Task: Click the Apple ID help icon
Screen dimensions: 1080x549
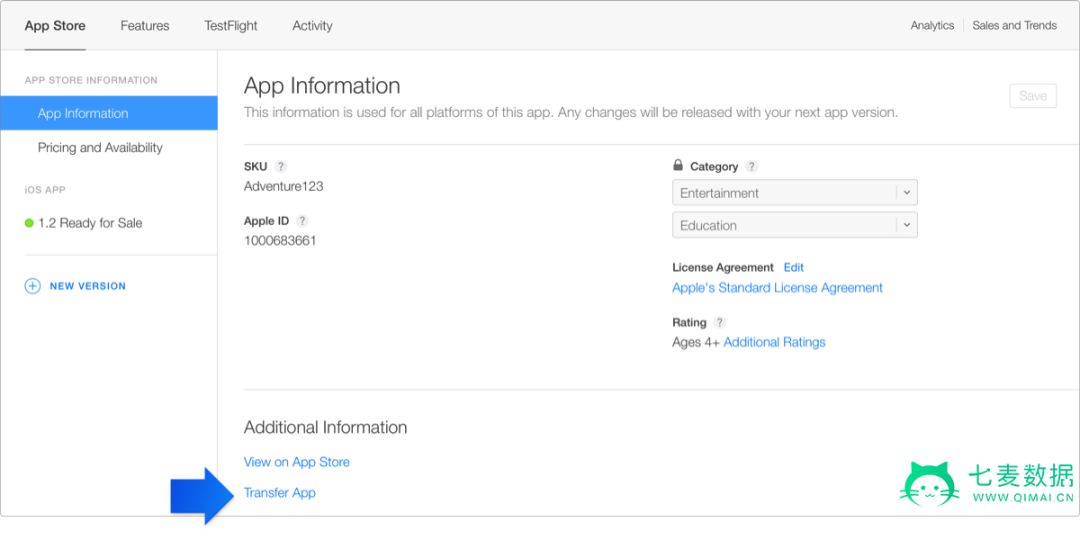Action: click(302, 221)
